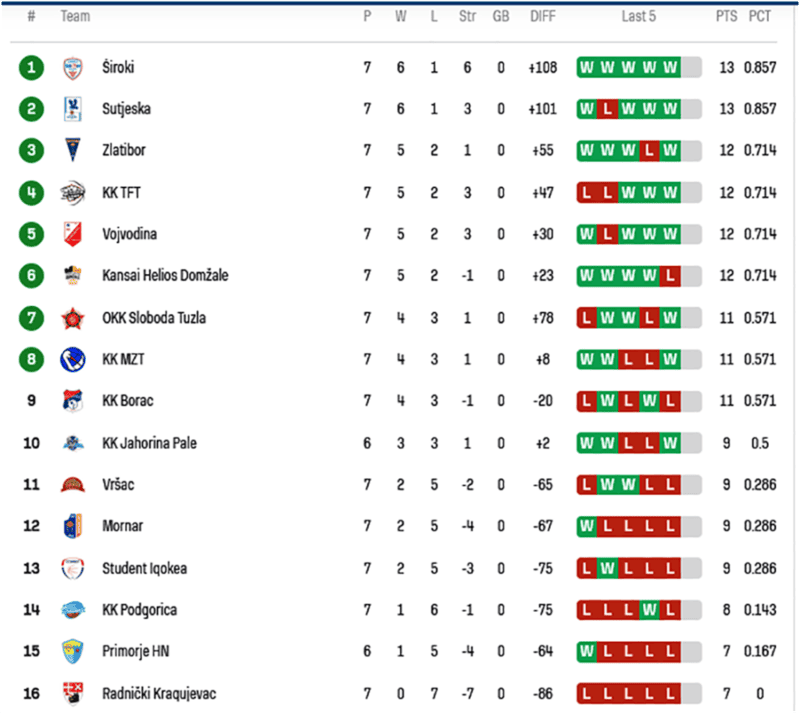This screenshot has width=800, height=713.
Task: Click the Last 5 column header
Action: pos(638,17)
